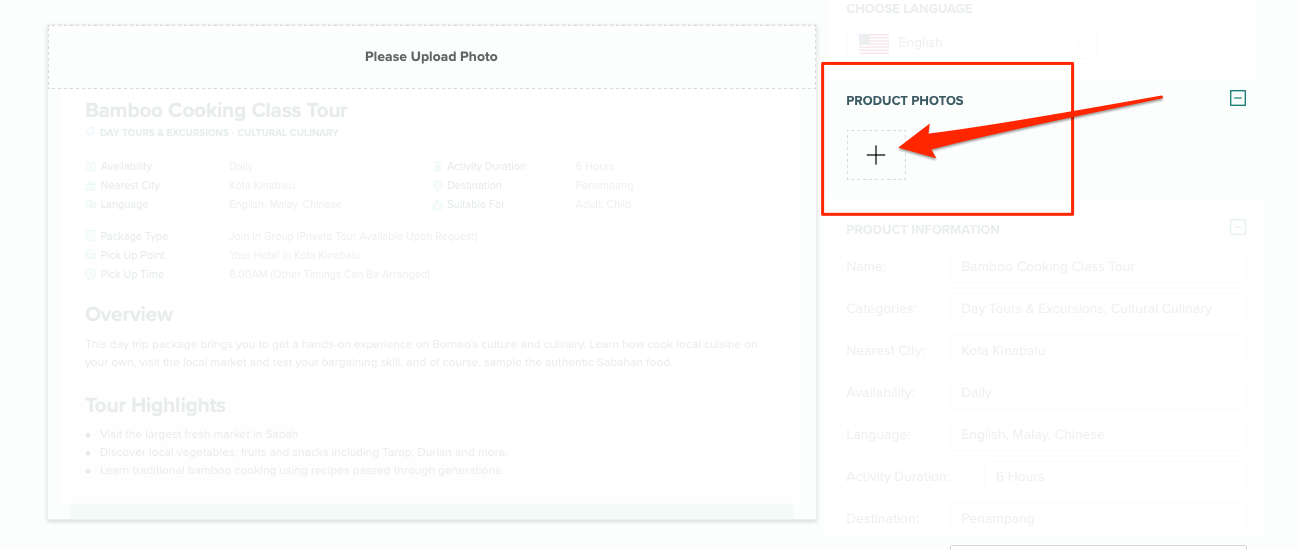Viewport: 1300px width, 550px height.
Task: Click the Nearest City input field
Action: coord(1098,351)
